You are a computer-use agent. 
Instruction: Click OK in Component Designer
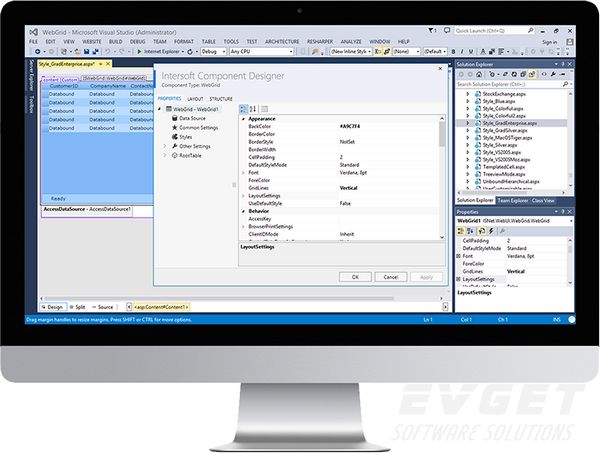click(x=355, y=277)
